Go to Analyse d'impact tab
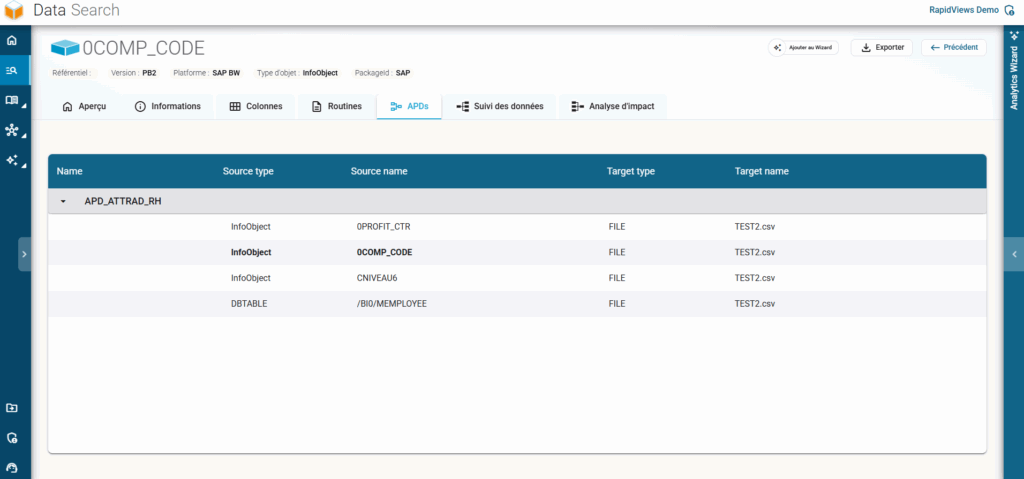The image size is (1024, 479). pyautogui.click(x=612, y=106)
